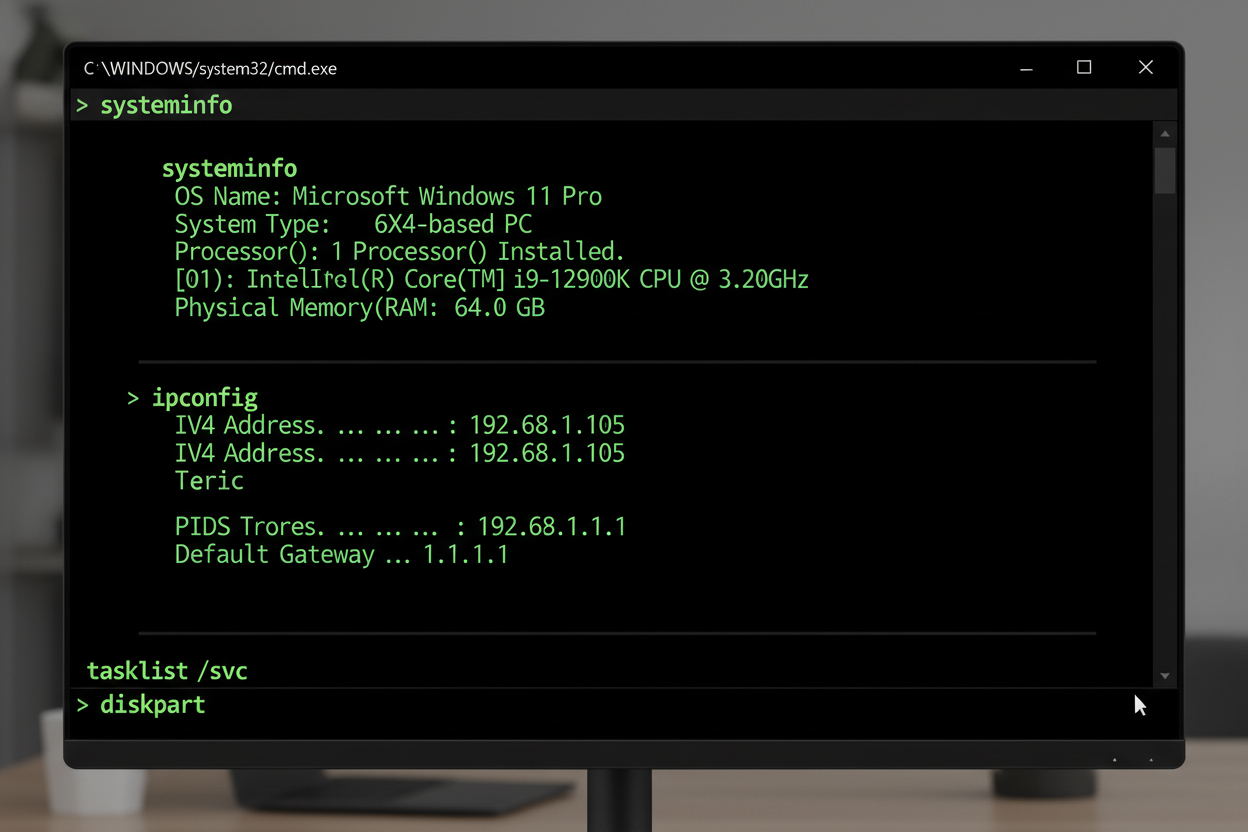Minimize the cmd.exe window
The width and height of the screenshot is (1248, 832).
pos(1026,68)
